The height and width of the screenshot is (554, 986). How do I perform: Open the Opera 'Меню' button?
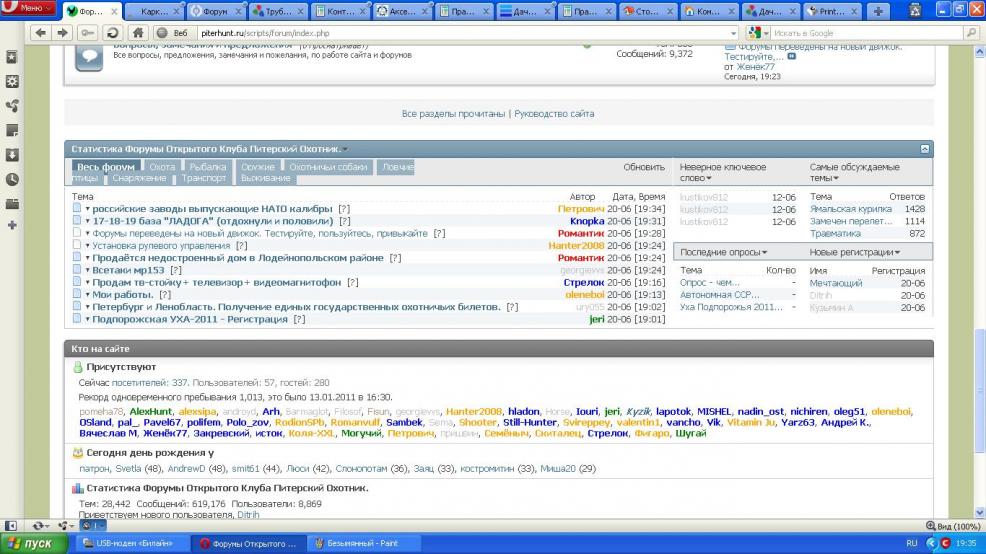click(28, 9)
